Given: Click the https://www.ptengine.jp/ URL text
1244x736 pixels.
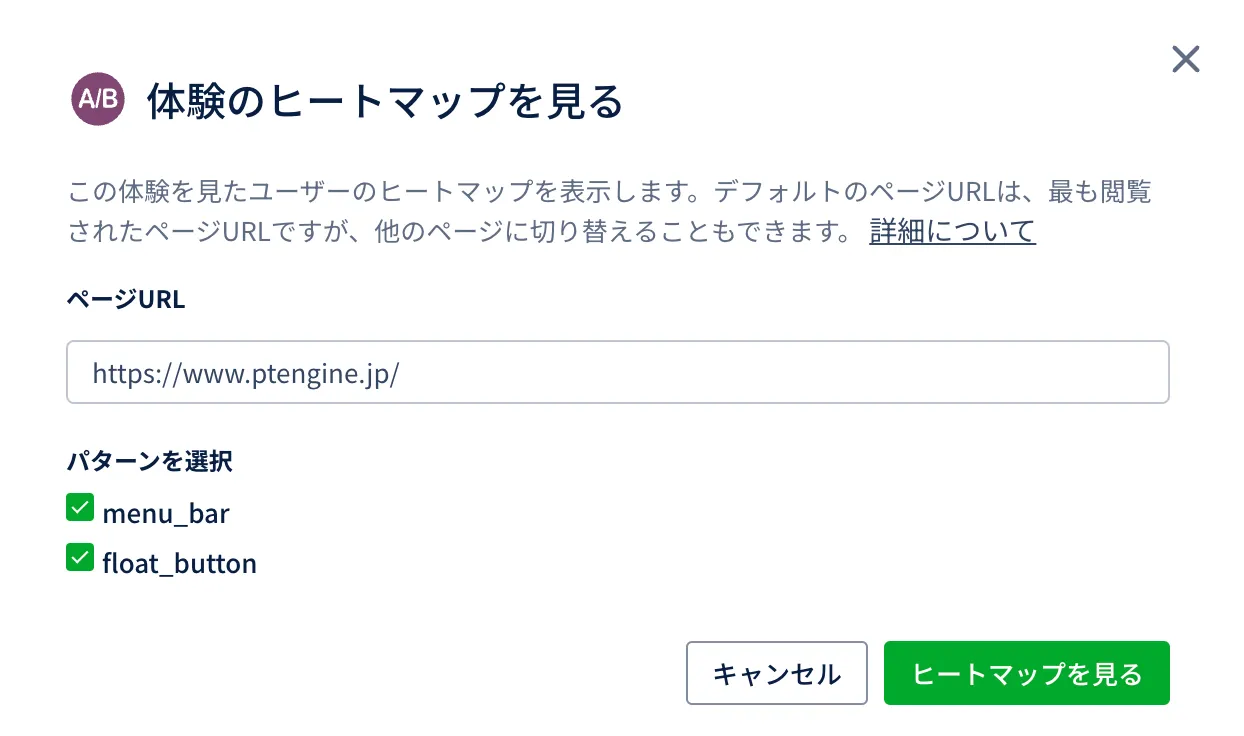Looking at the screenshot, I should pos(246,373).
